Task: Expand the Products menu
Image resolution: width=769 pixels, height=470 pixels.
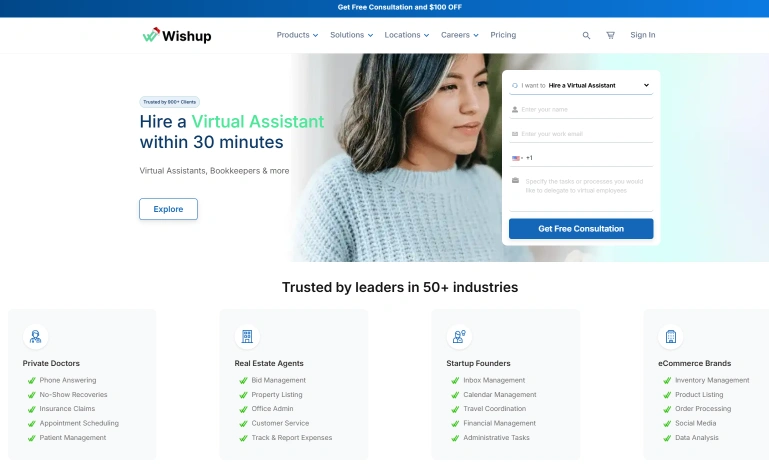Action: pos(297,35)
